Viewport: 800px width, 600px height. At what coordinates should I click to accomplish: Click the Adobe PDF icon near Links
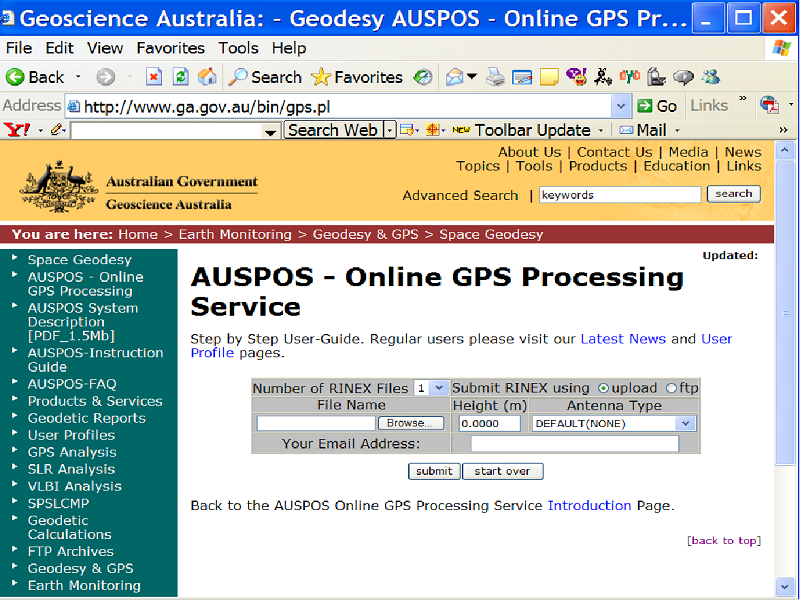coord(769,105)
